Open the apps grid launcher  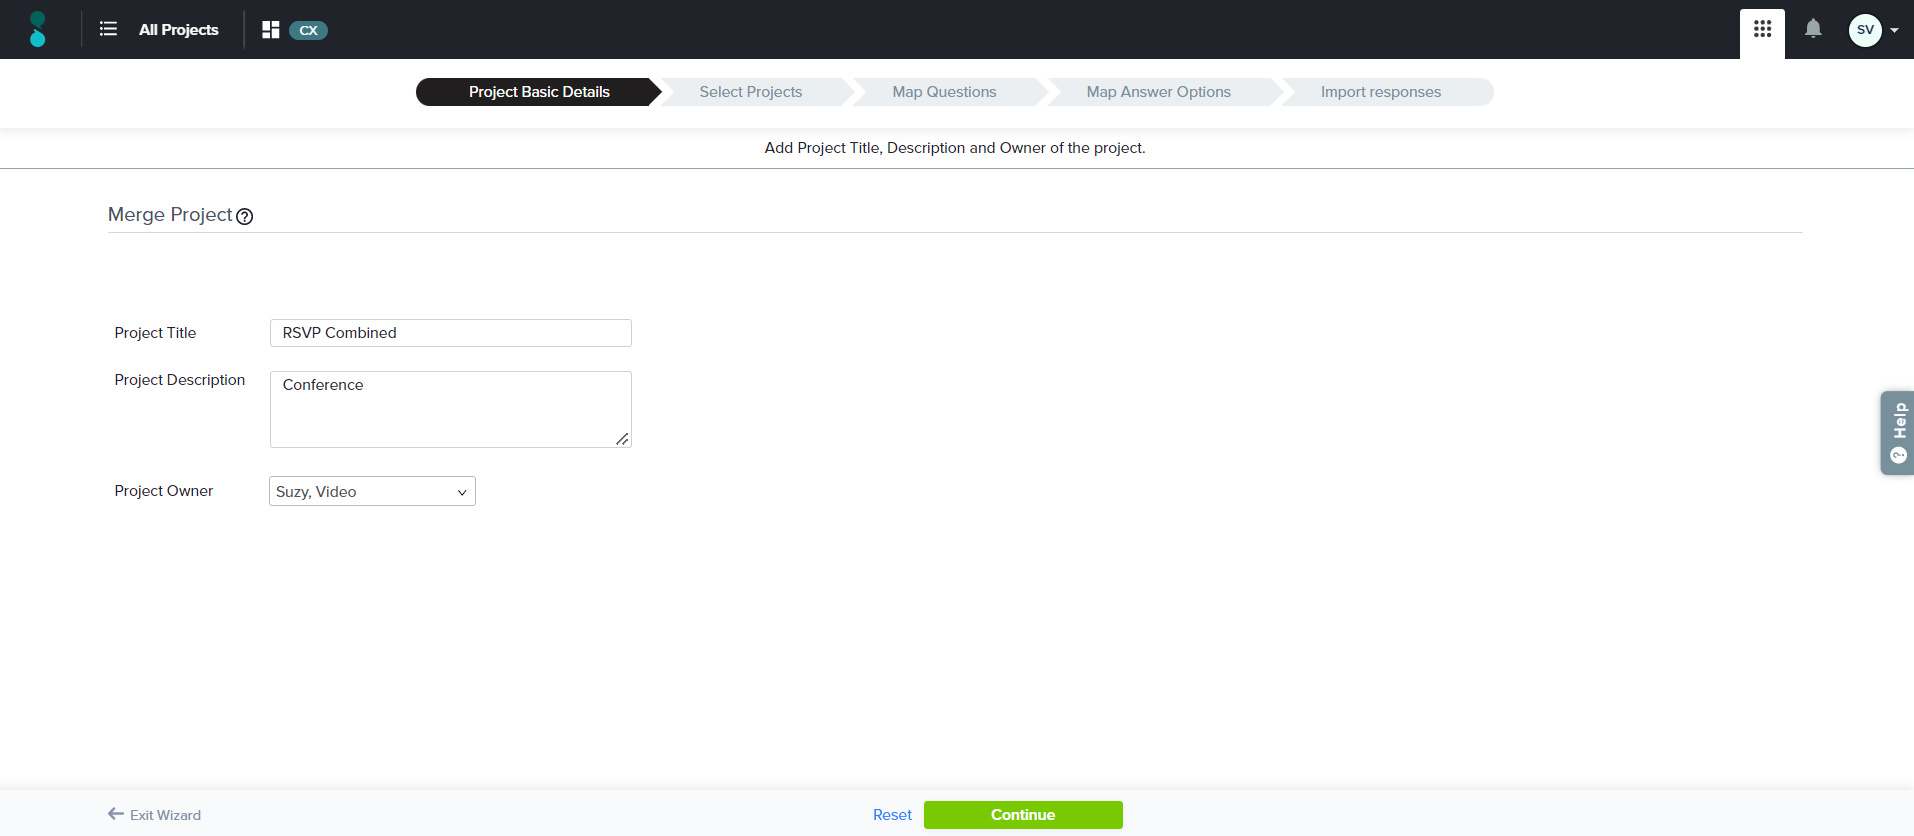click(x=1762, y=30)
